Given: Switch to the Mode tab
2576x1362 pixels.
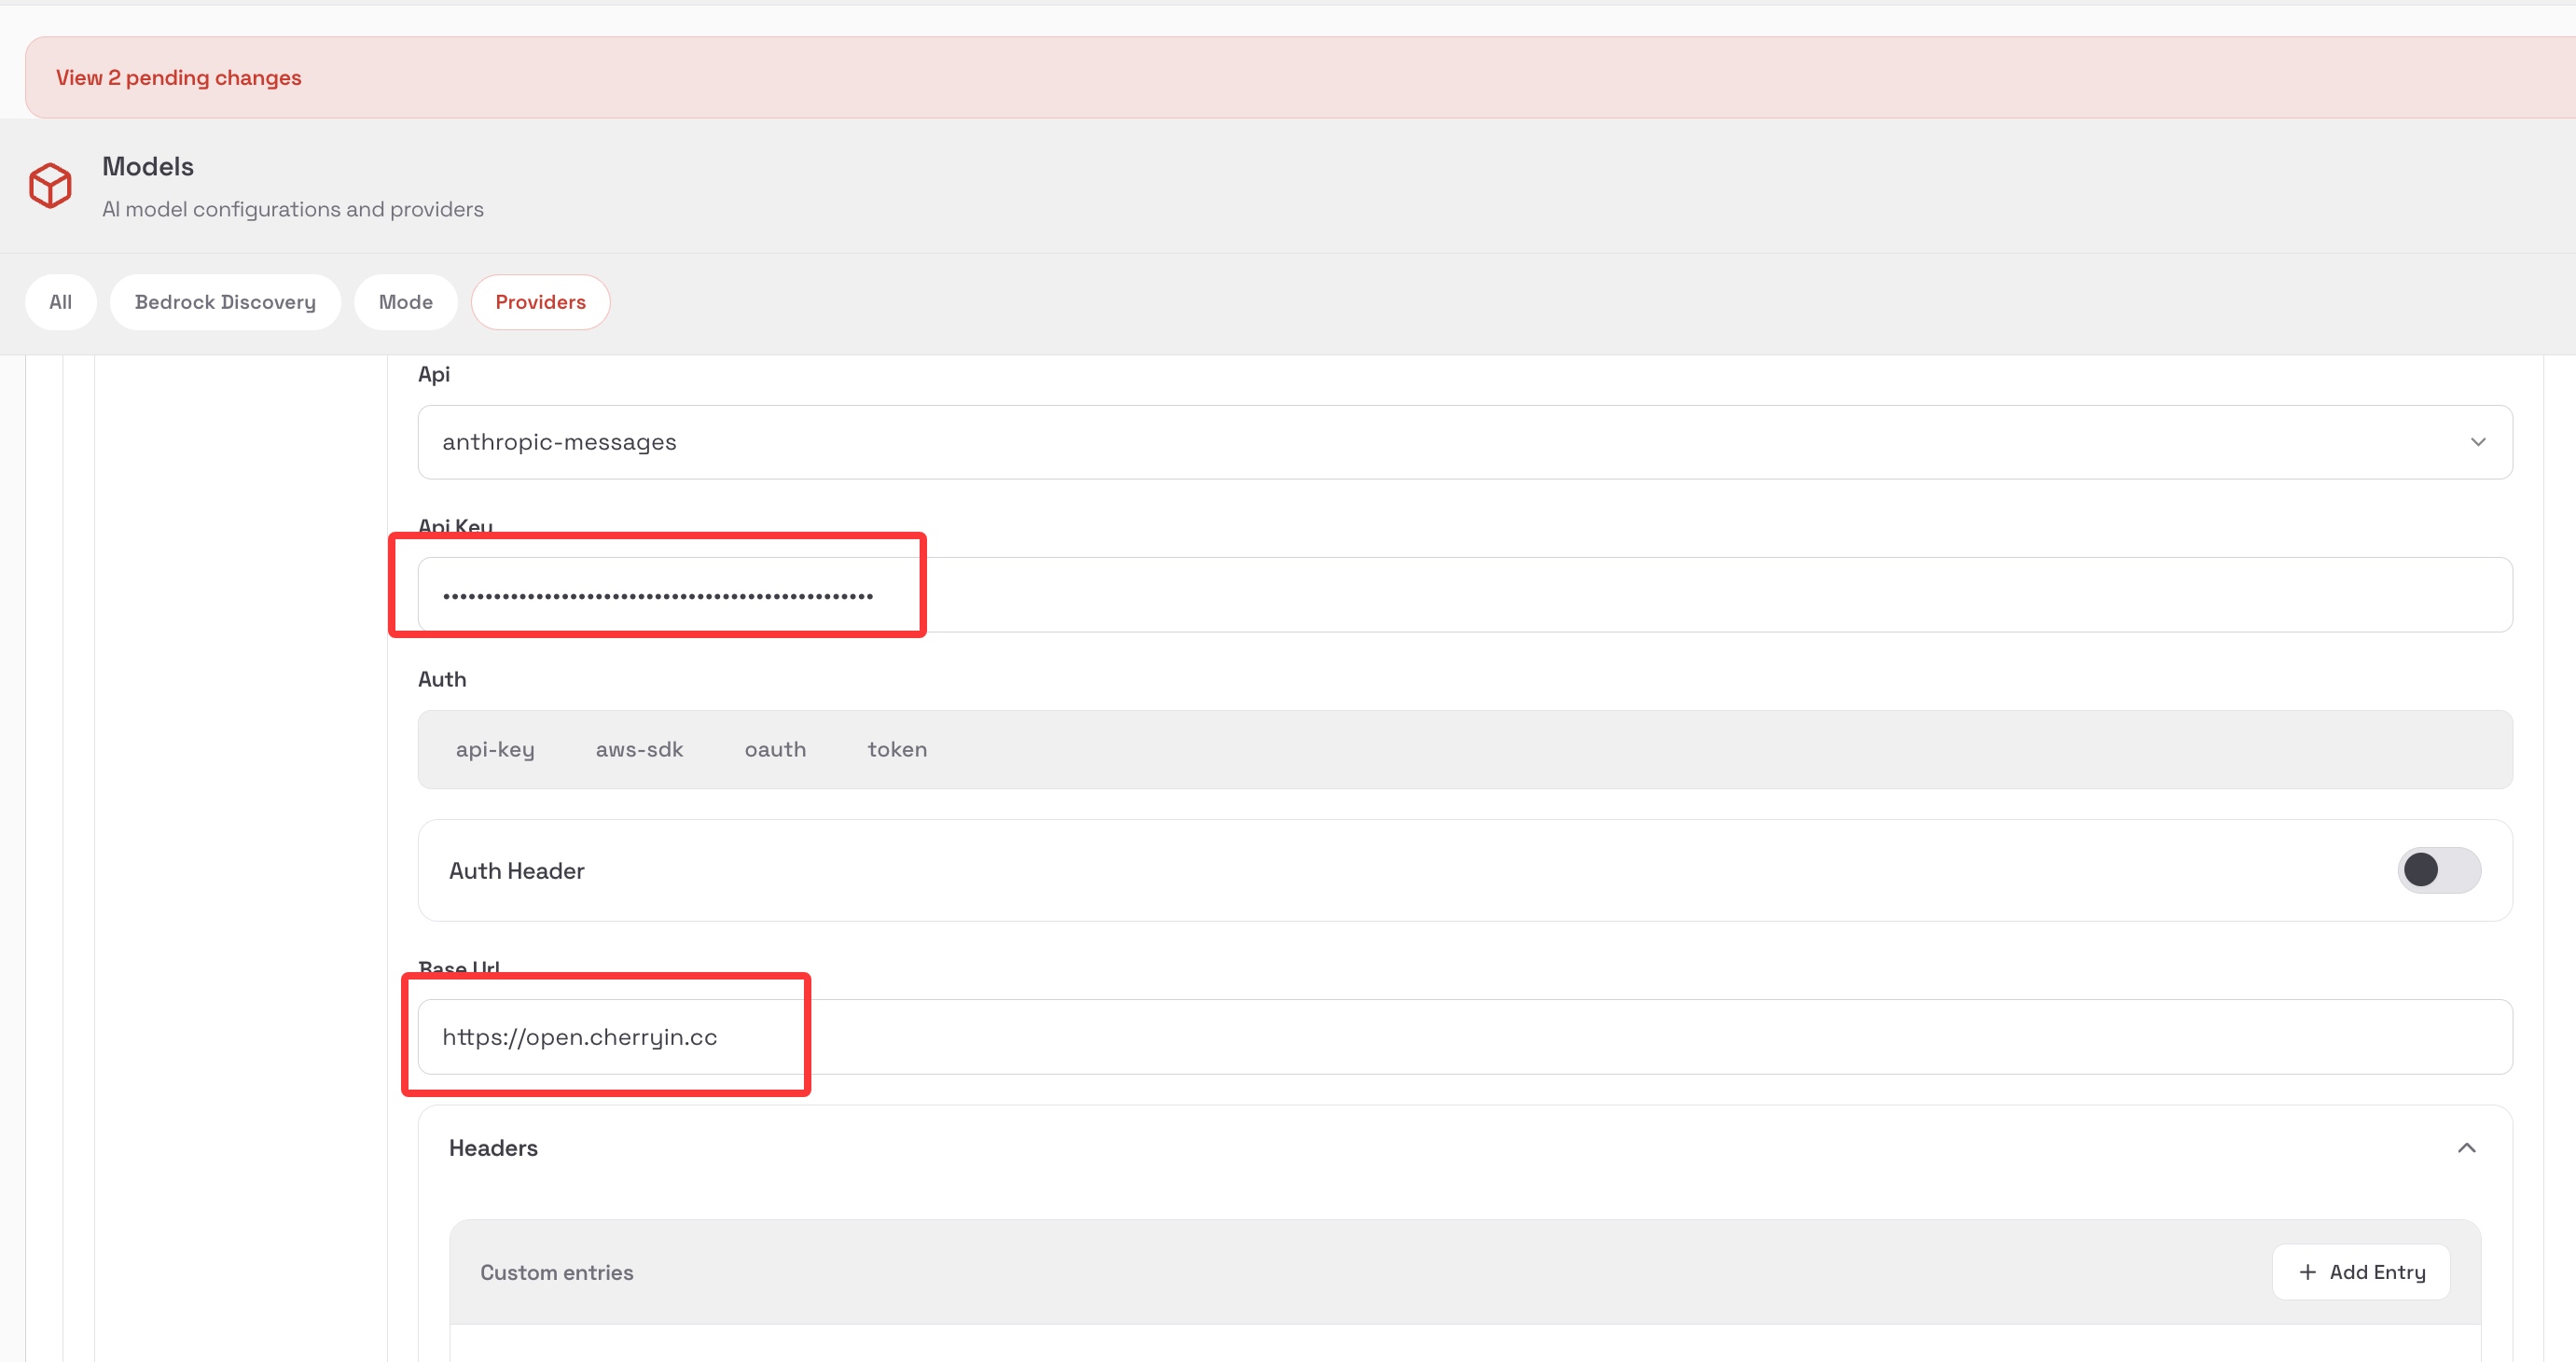Looking at the screenshot, I should [x=405, y=302].
